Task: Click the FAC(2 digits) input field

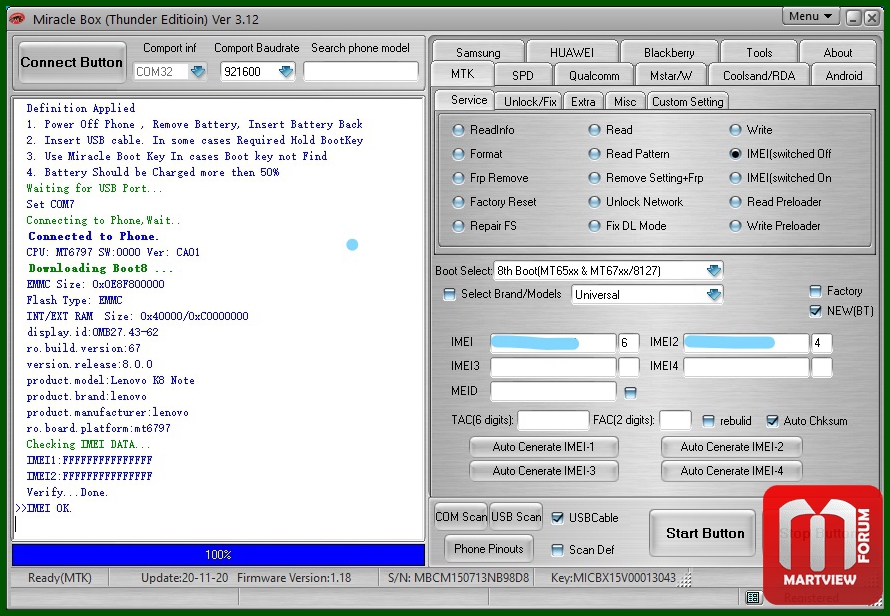Action: 675,421
